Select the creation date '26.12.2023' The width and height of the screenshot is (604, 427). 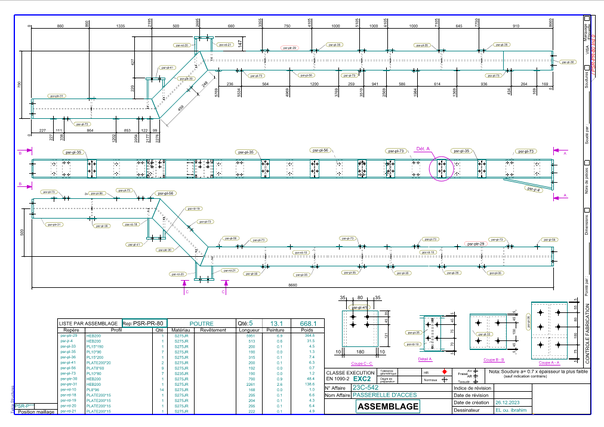508,403
